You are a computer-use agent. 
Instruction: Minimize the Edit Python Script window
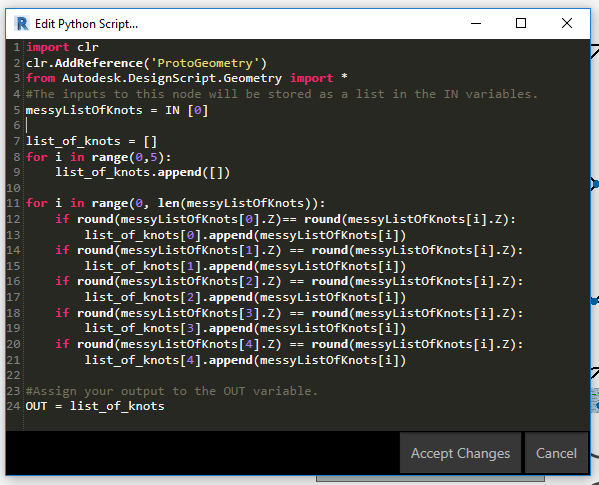click(476, 23)
